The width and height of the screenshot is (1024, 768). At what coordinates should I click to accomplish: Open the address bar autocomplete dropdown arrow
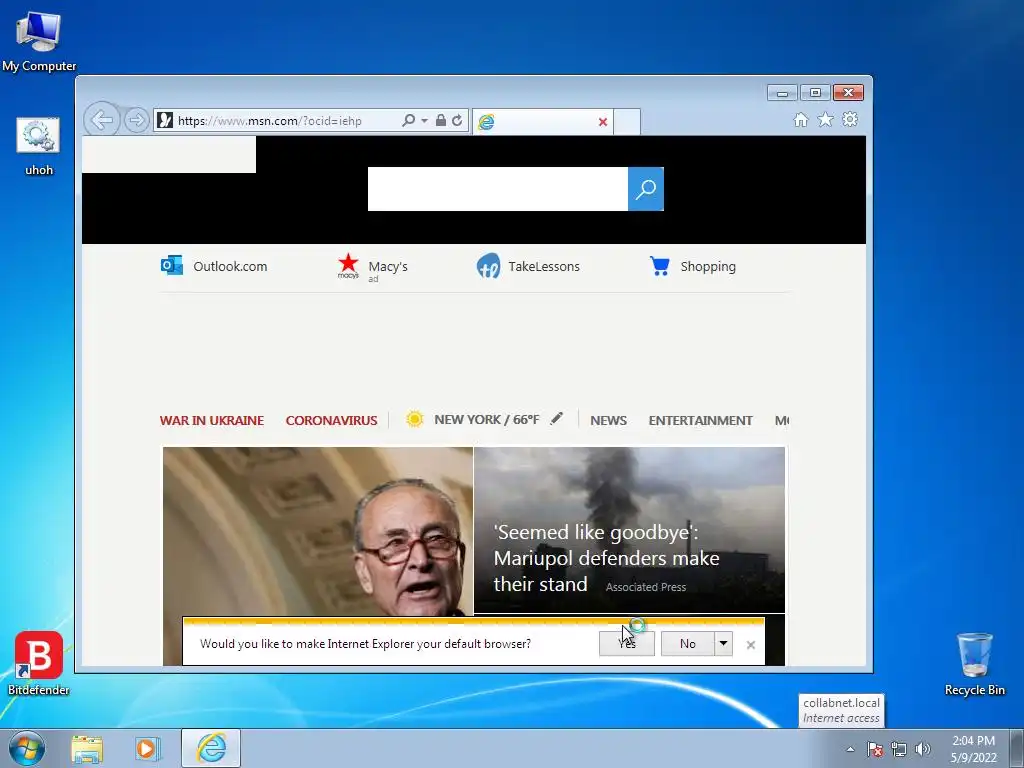coord(424,121)
